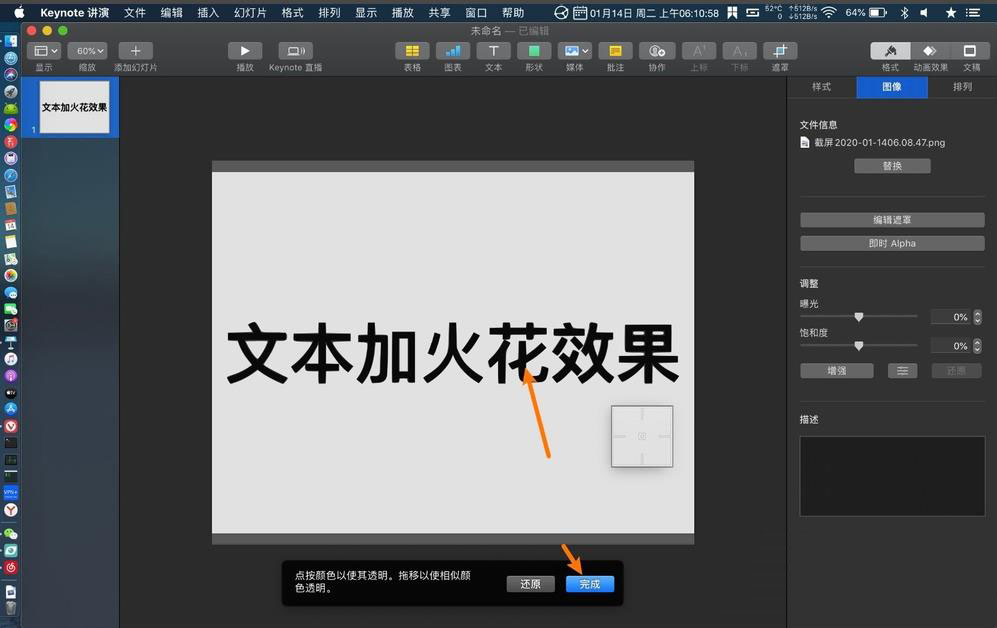Insert a text box via the 文本 icon

point(493,51)
